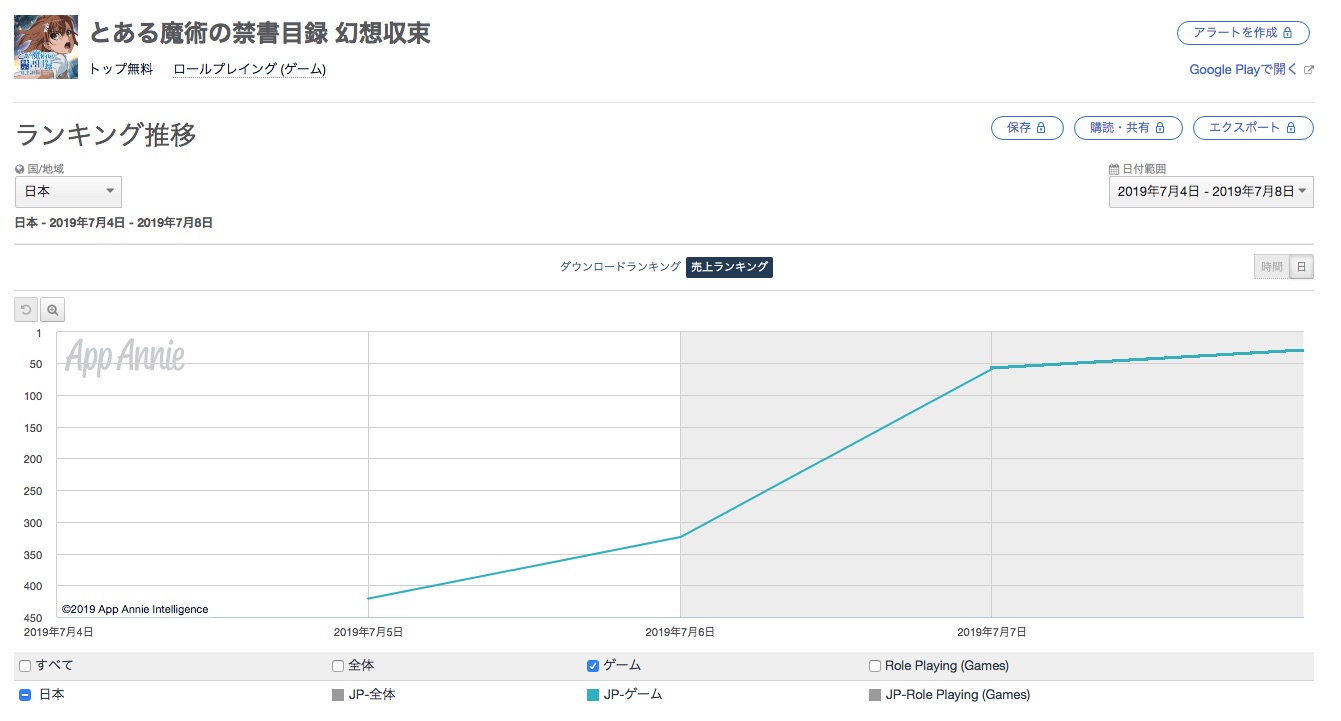The image size is (1341, 721).
Task: Switch granularity to Hourly (時間)
Action: tap(1272, 267)
